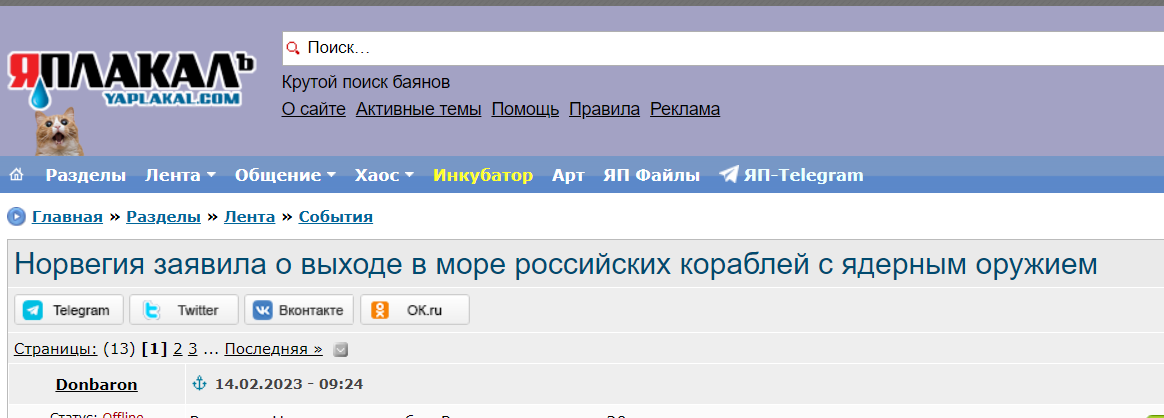
Task: Focus the Поиск search field
Action: pyautogui.click(x=723, y=48)
